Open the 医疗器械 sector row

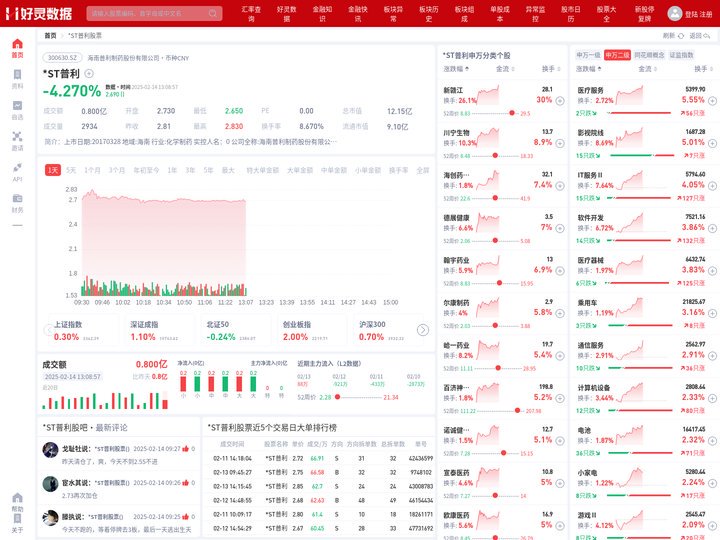(x=645, y=271)
